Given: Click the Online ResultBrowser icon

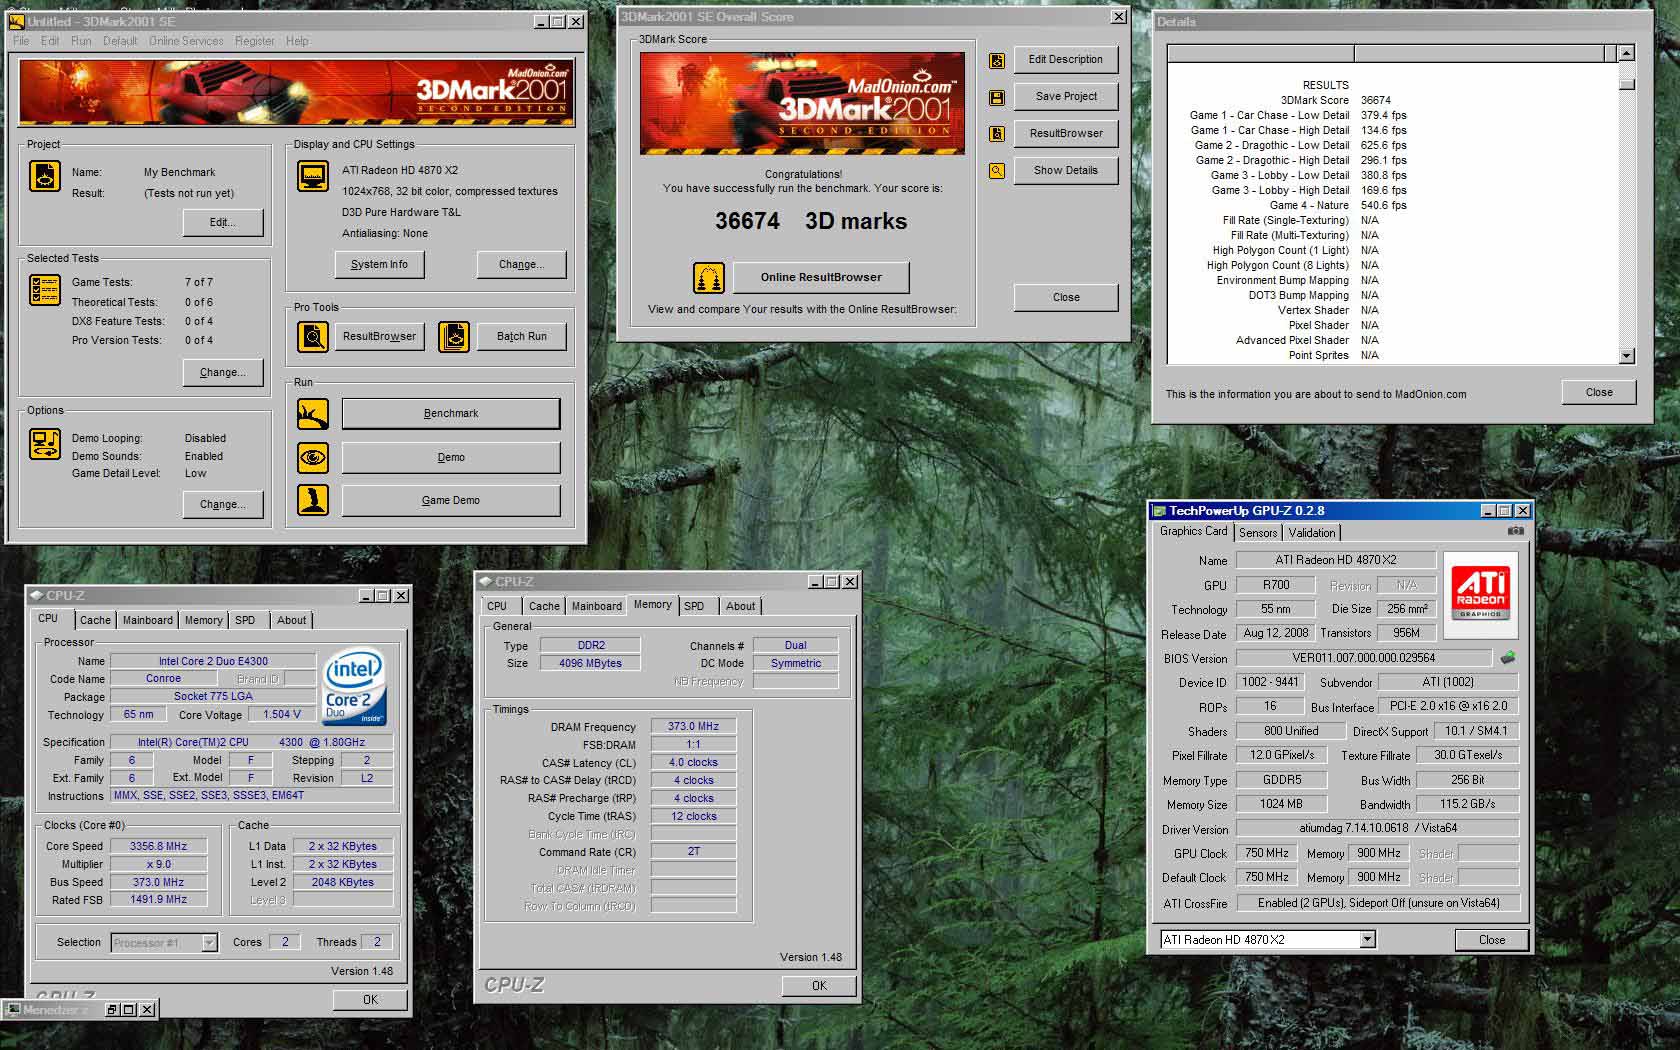Looking at the screenshot, I should point(708,278).
